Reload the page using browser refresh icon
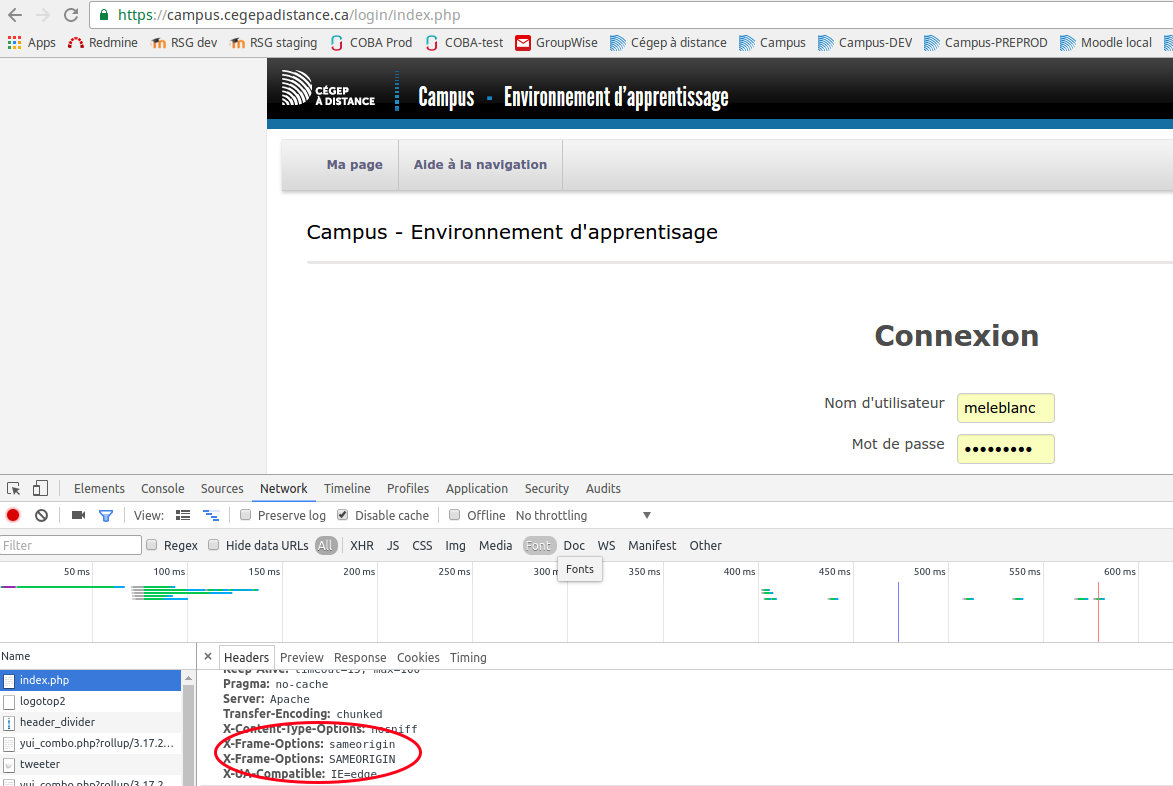 (x=71, y=15)
